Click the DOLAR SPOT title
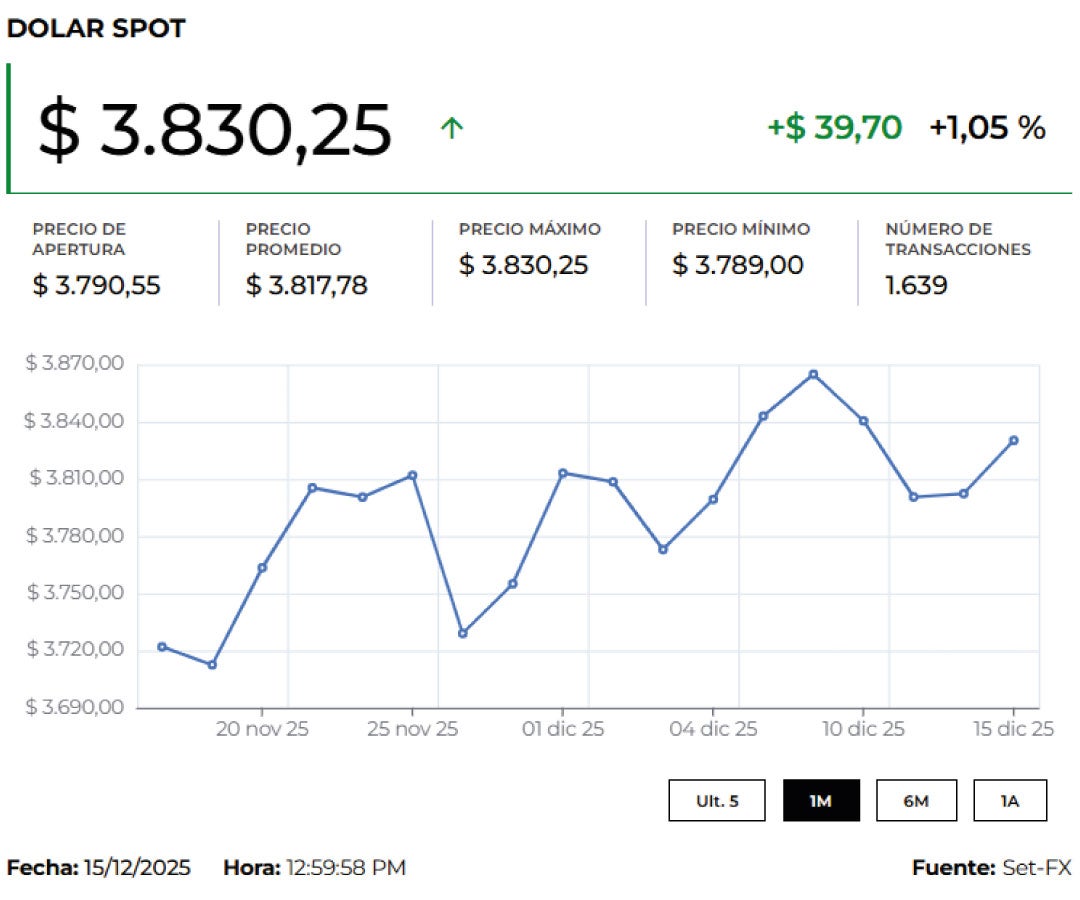This screenshot has width=1080, height=900. click(x=97, y=28)
